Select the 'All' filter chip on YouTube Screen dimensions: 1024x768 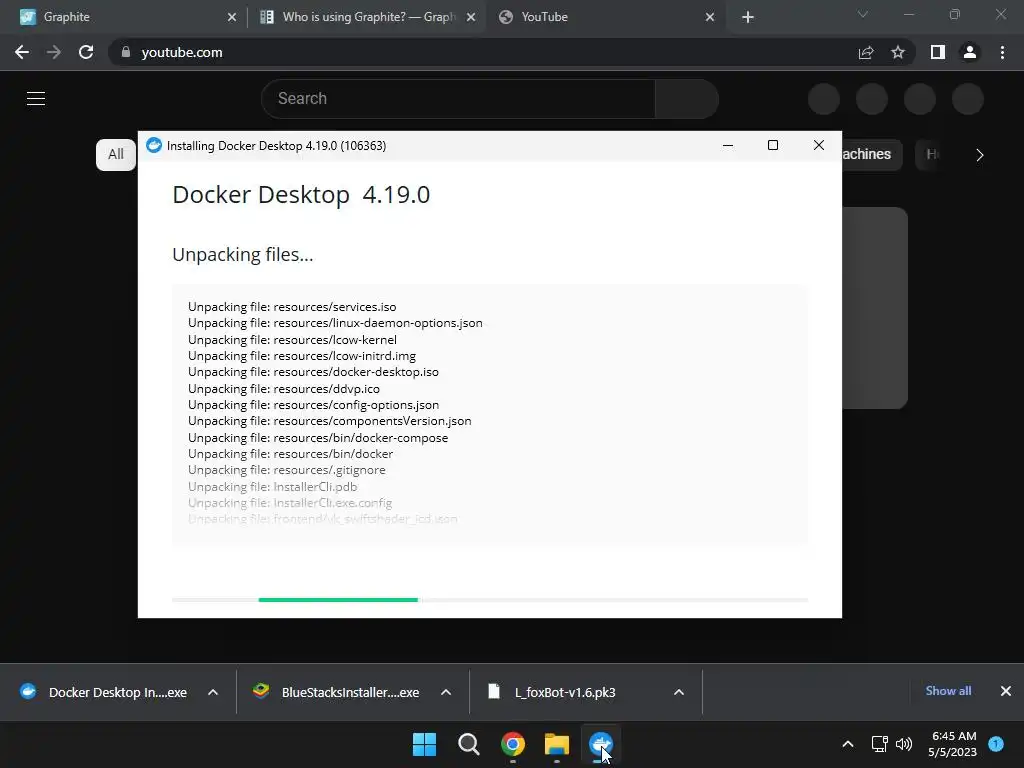tap(116, 155)
